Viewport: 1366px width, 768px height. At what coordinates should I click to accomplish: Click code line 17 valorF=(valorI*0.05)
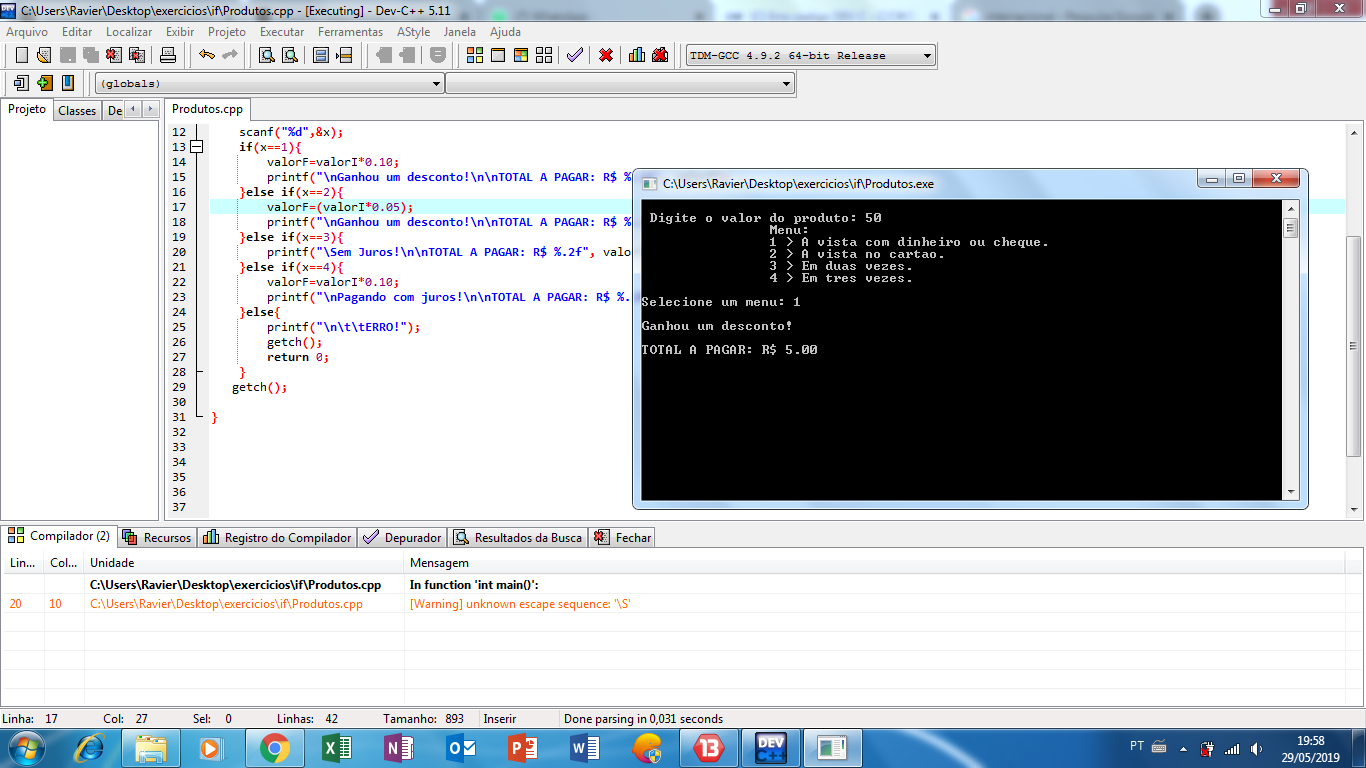[339, 207]
